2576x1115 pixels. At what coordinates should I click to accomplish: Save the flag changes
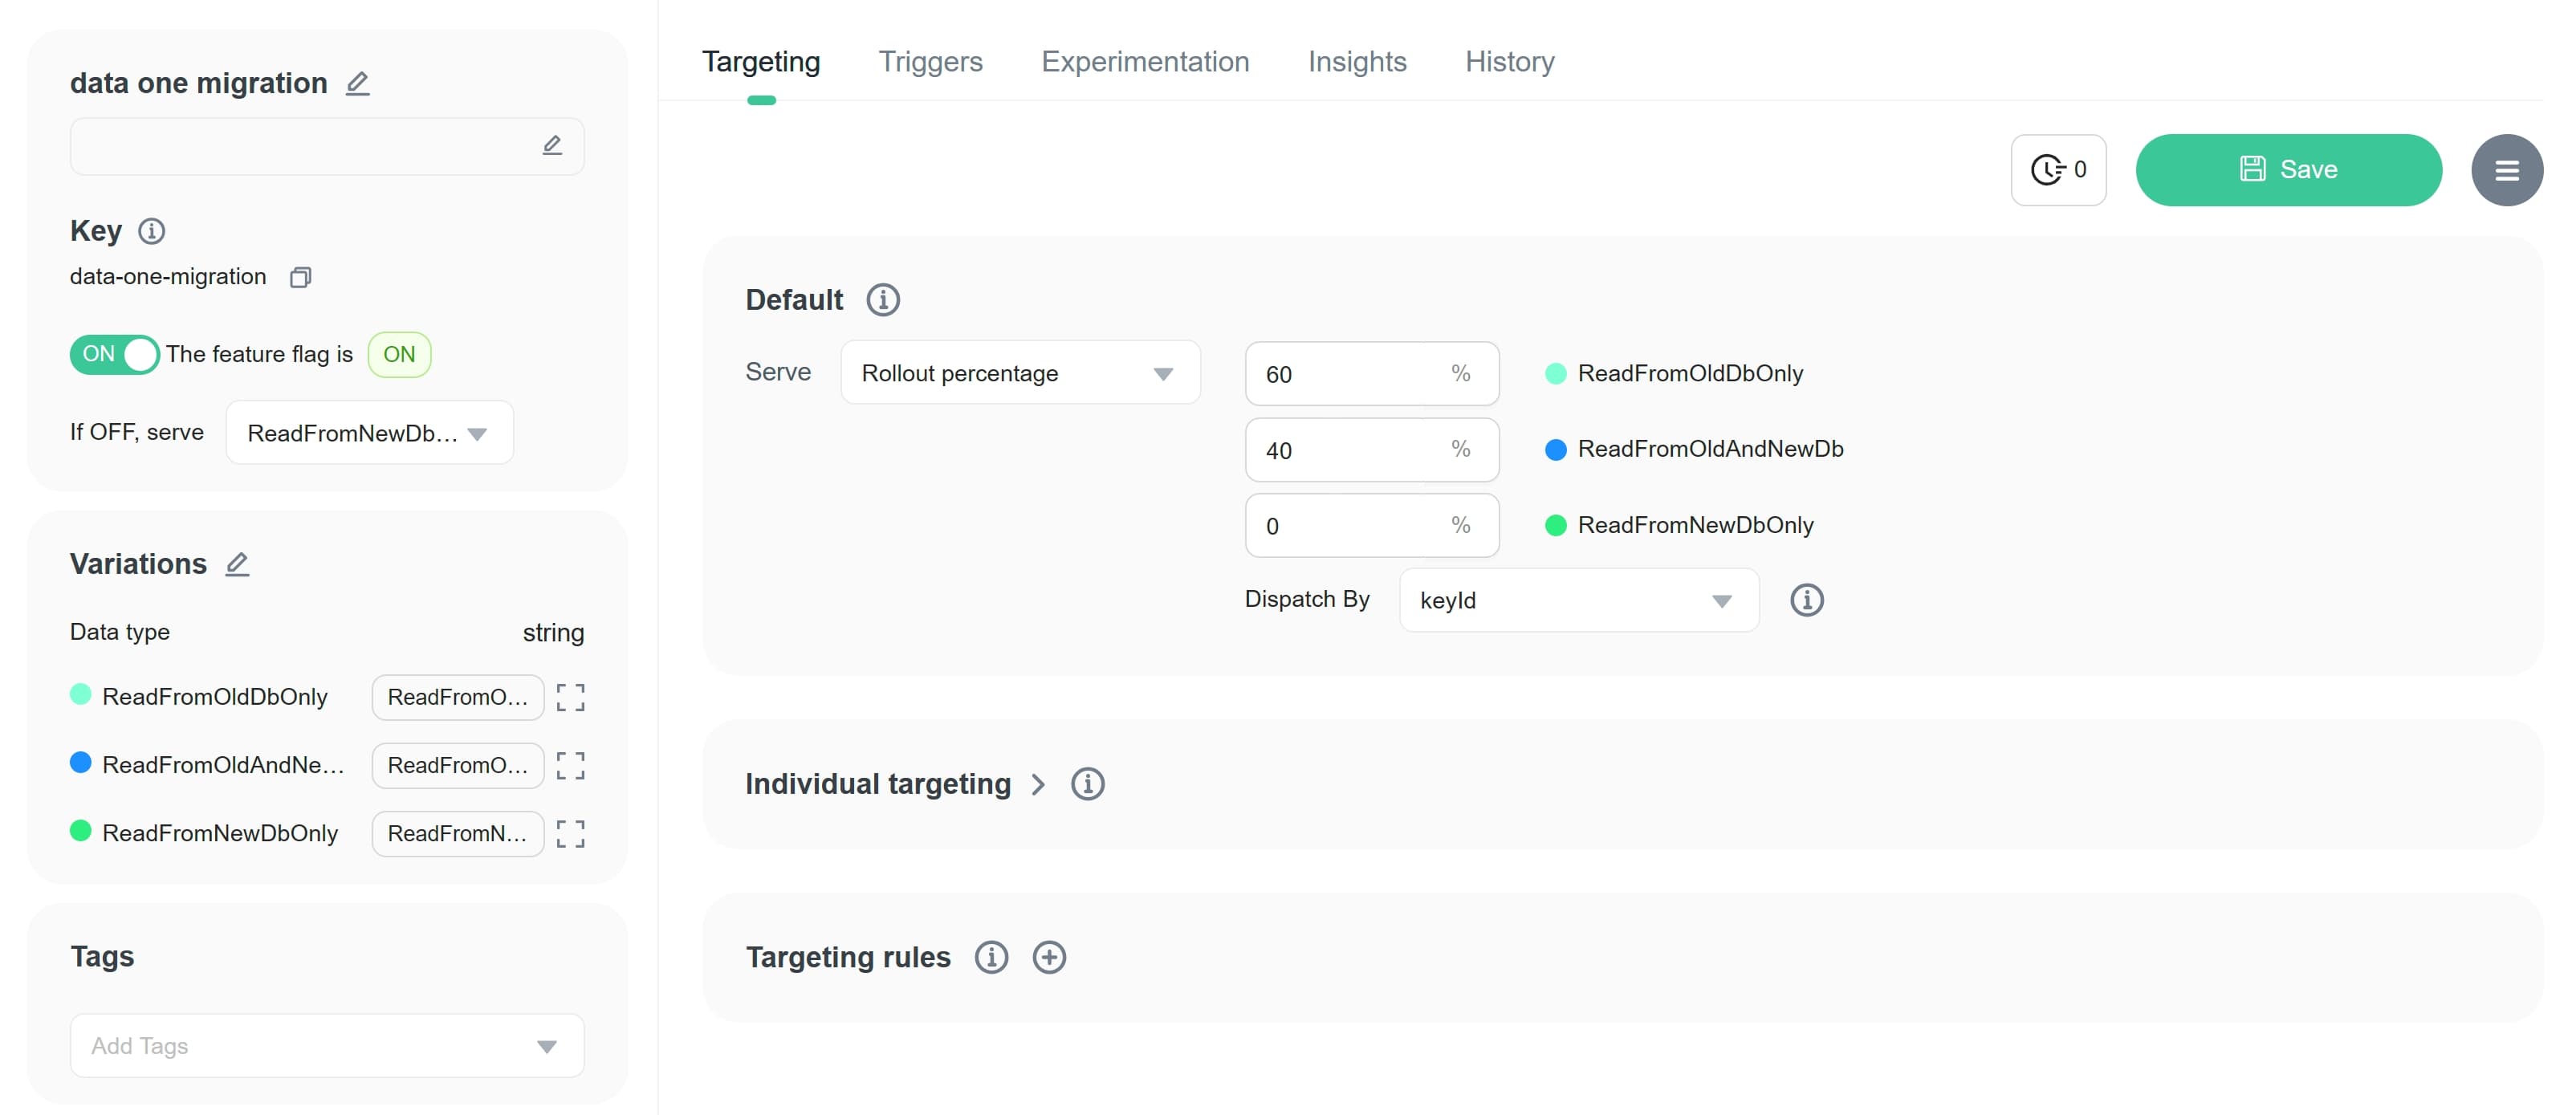coord(2287,170)
